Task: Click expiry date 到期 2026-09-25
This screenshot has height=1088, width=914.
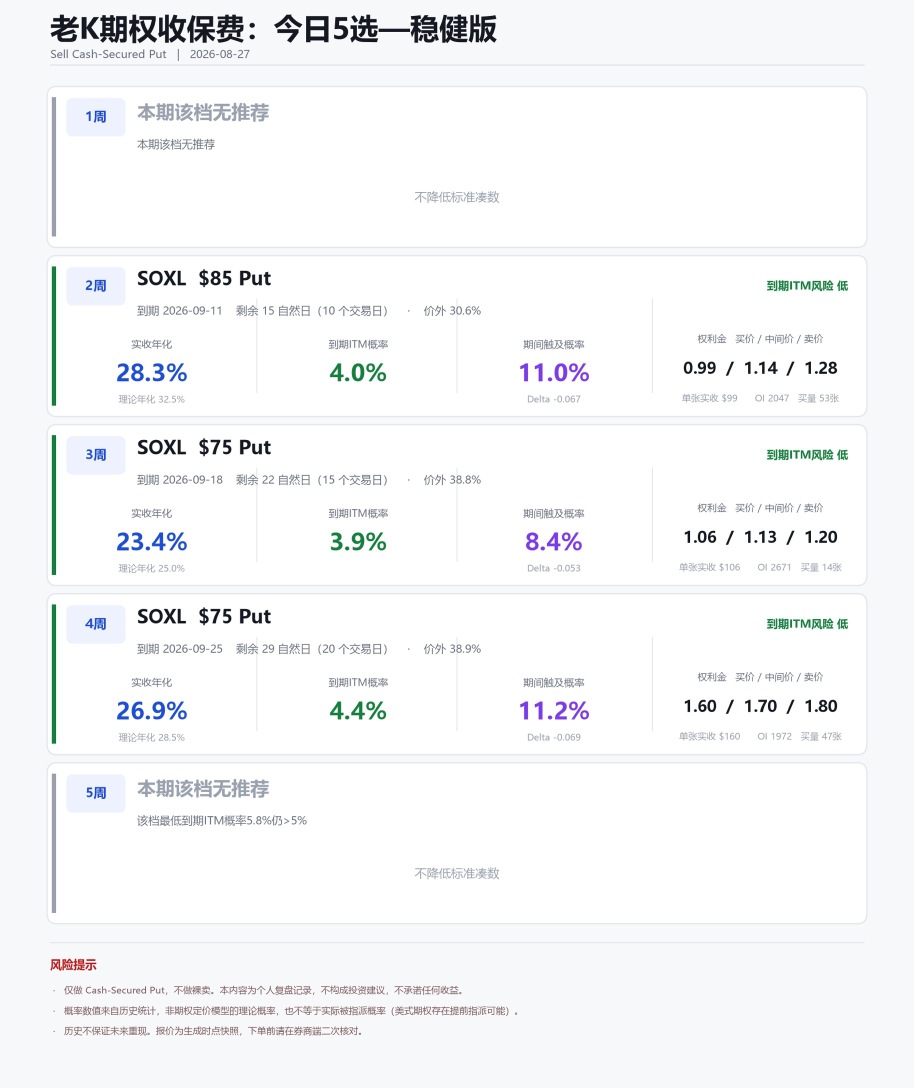Action: coord(180,649)
